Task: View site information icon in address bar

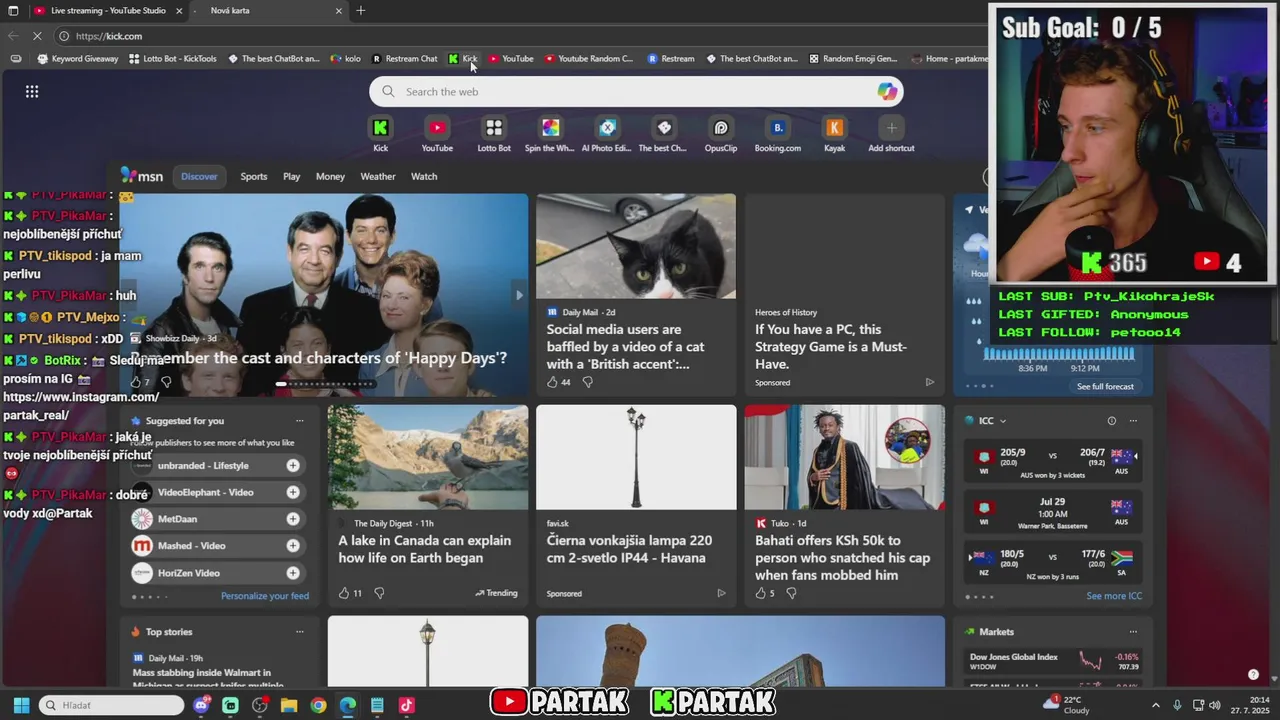Action: pos(64,36)
